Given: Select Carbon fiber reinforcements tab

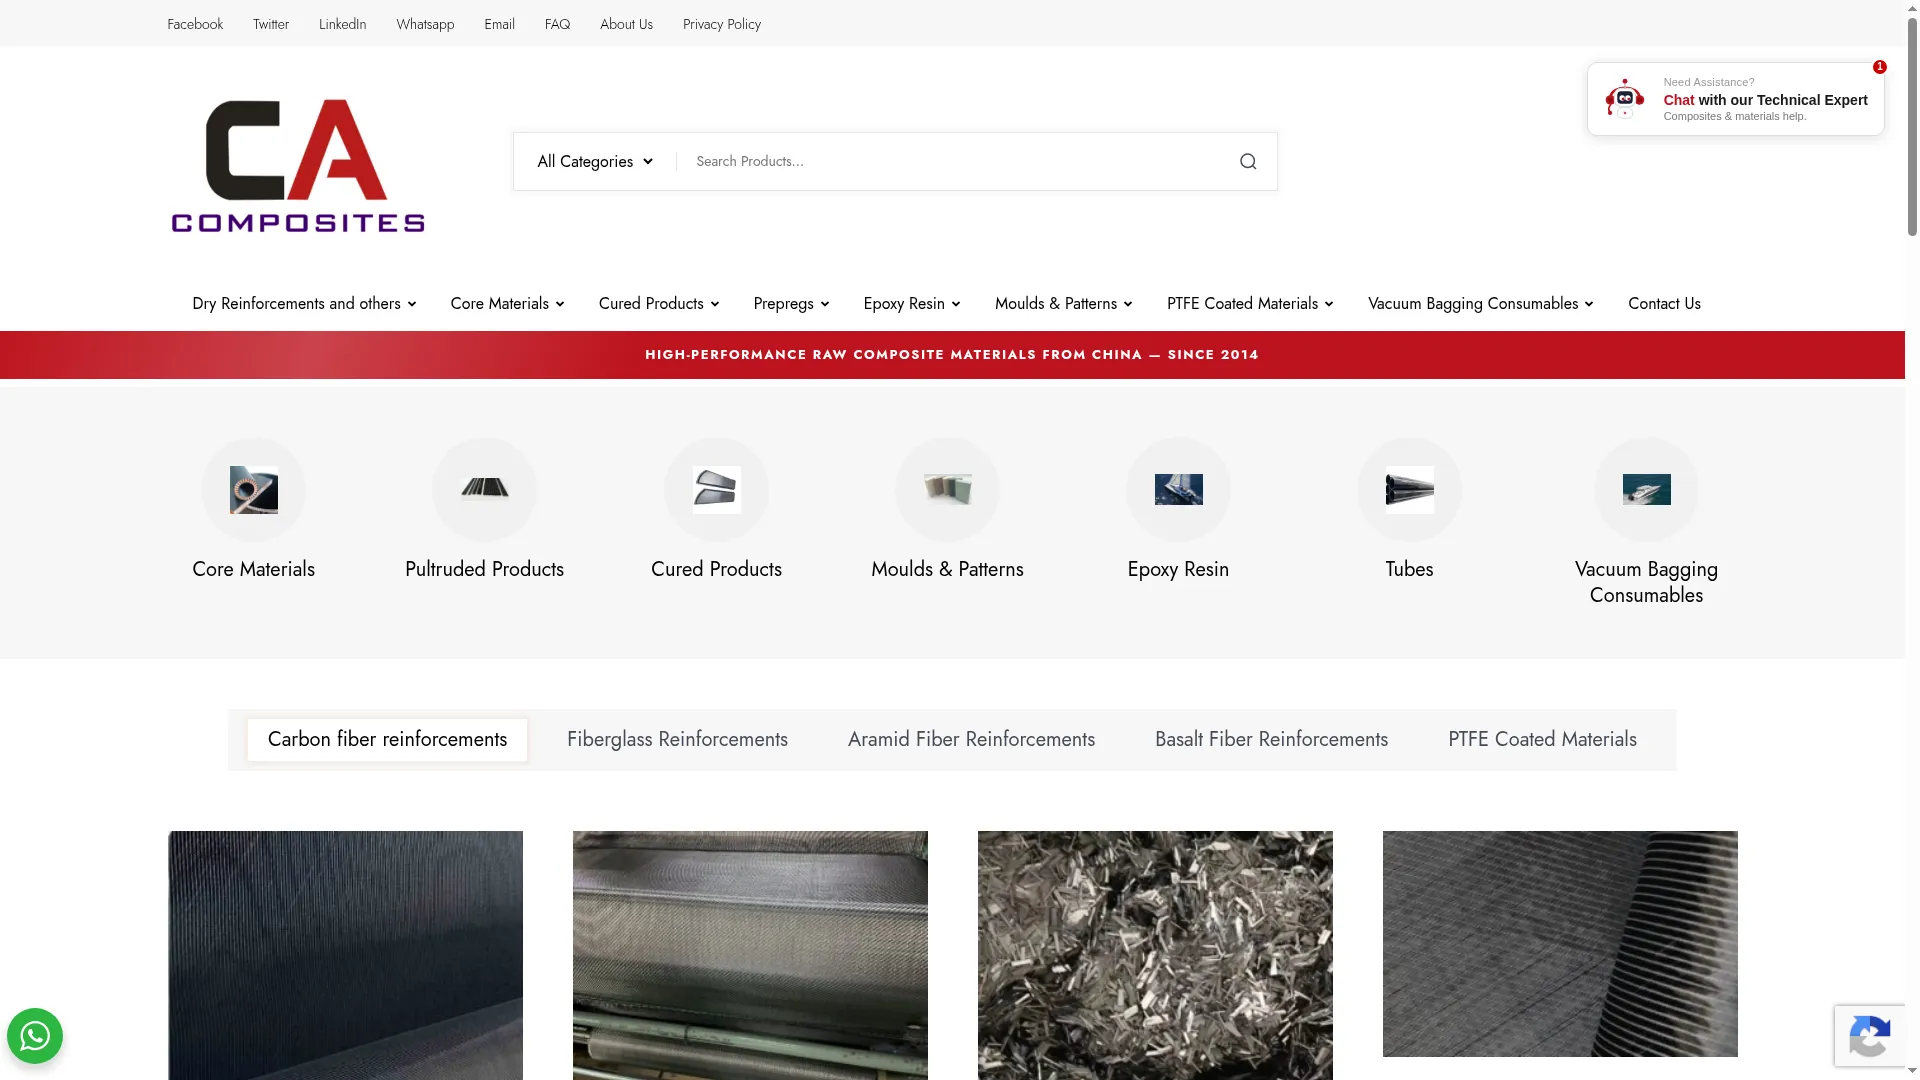Looking at the screenshot, I should pos(387,739).
